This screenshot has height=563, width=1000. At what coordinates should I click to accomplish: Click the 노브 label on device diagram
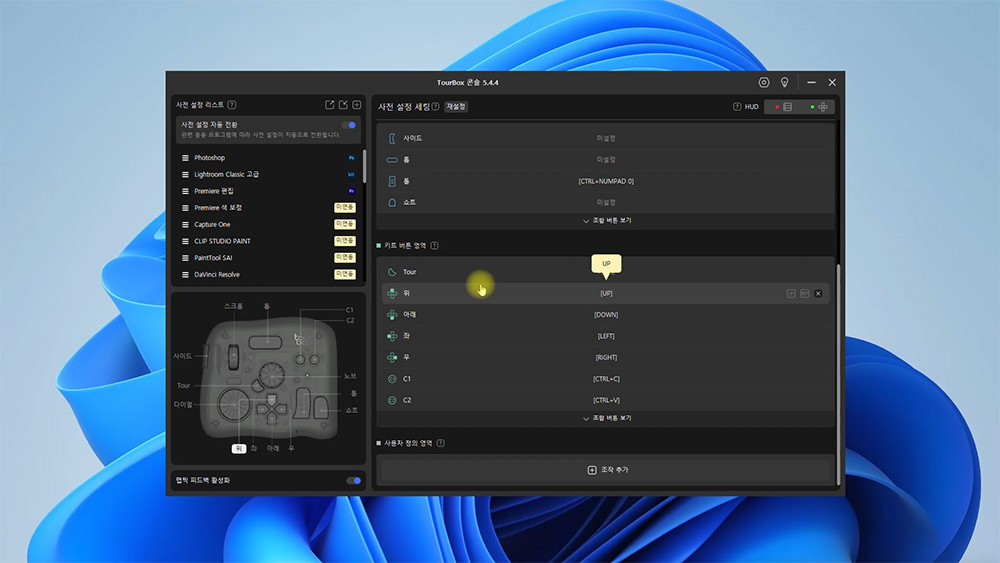tap(350, 376)
